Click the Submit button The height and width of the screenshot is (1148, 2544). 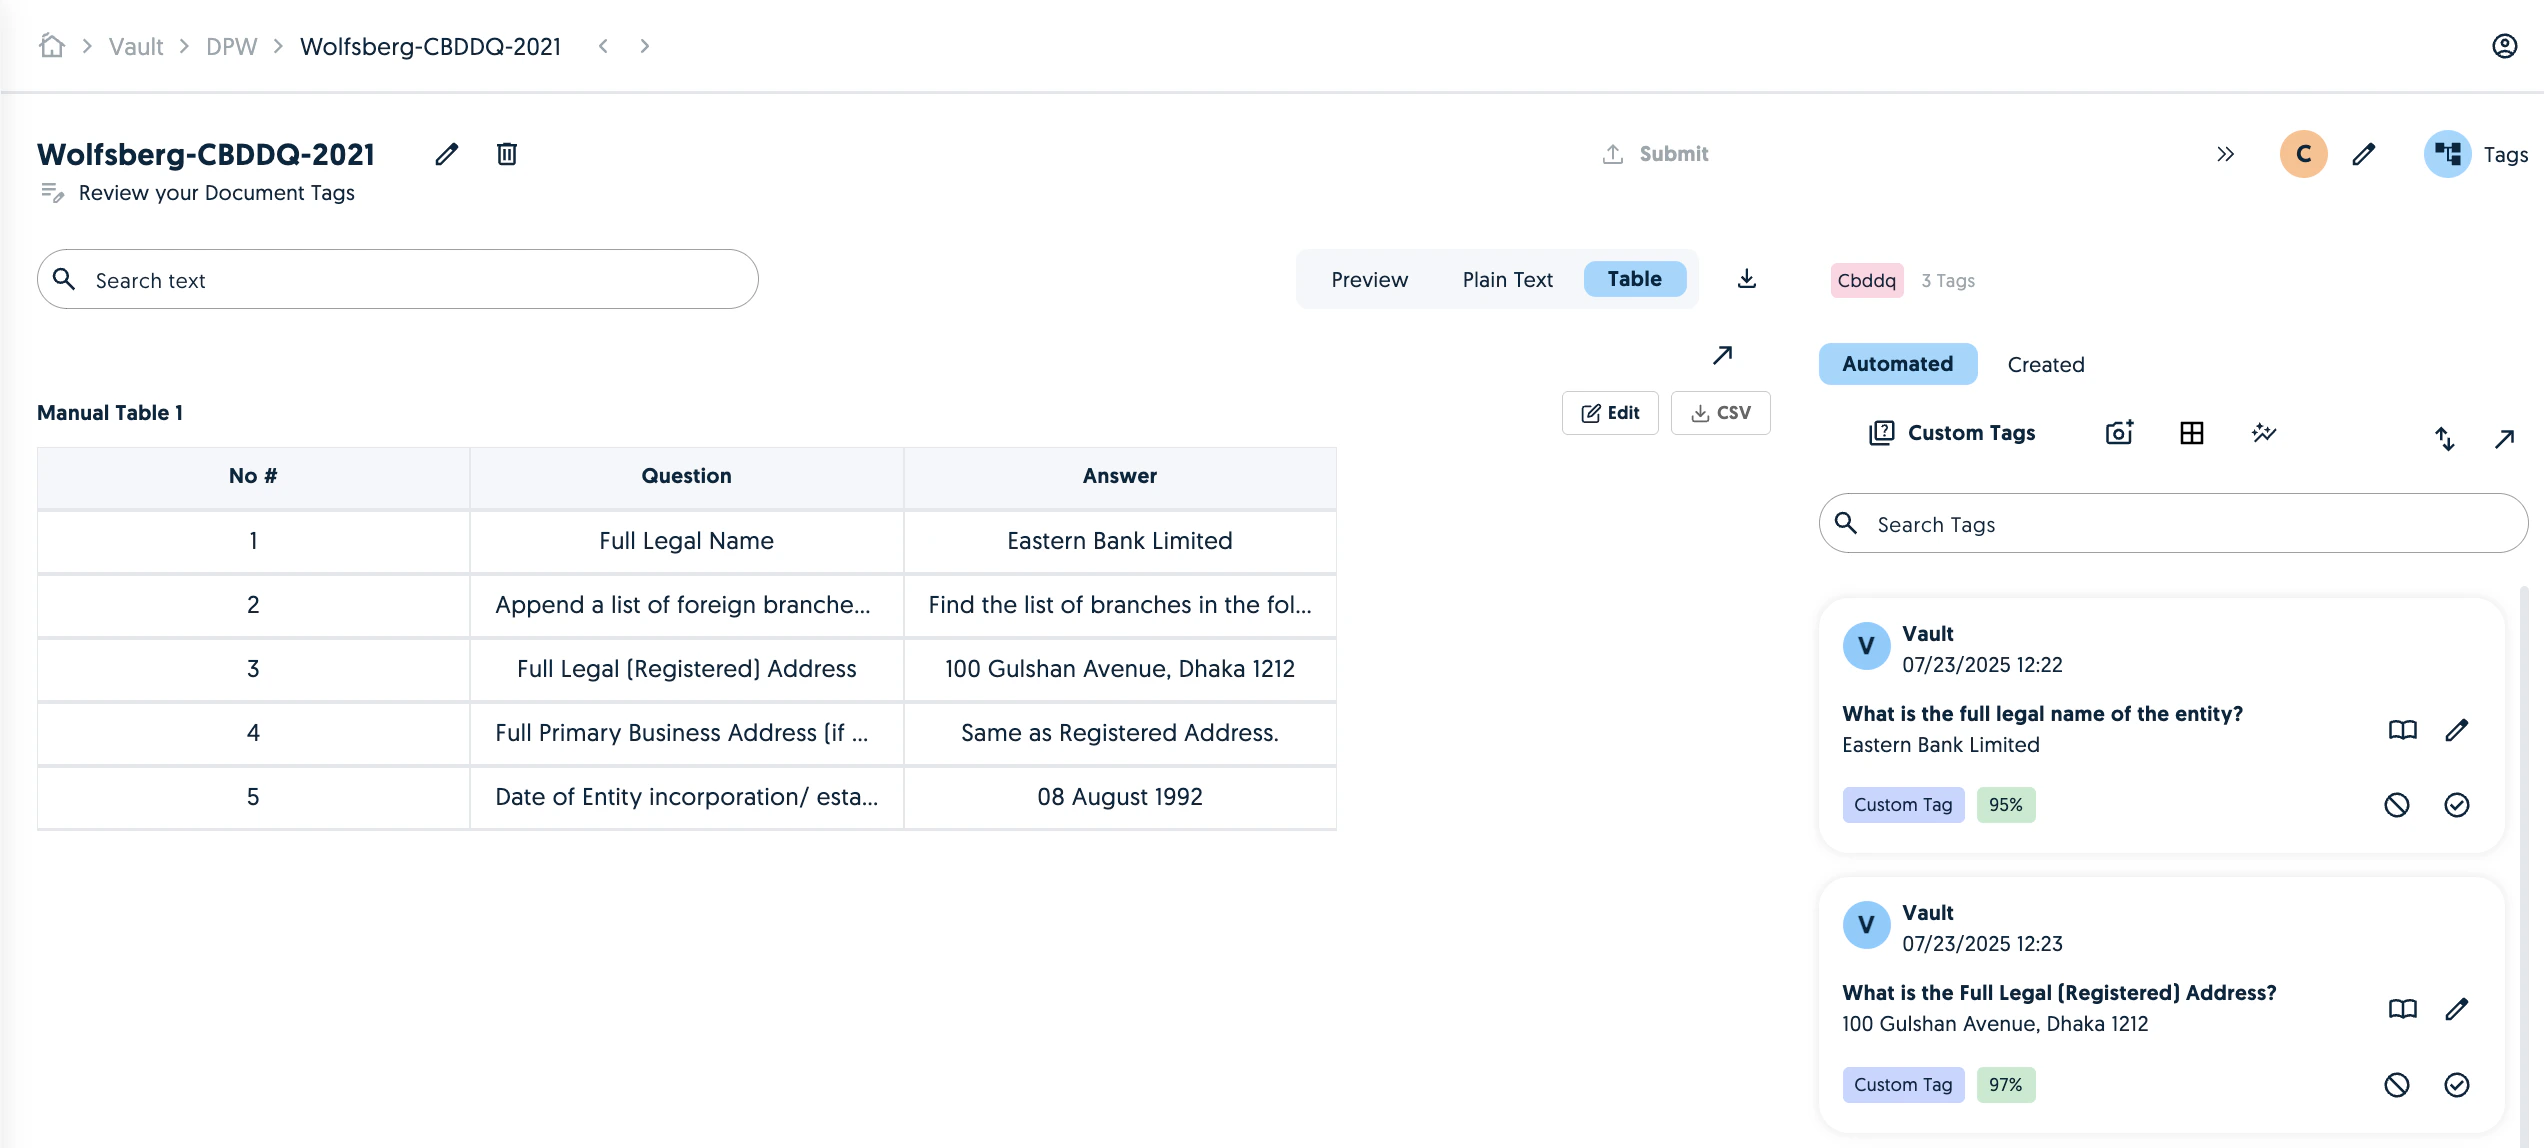click(x=1656, y=154)
